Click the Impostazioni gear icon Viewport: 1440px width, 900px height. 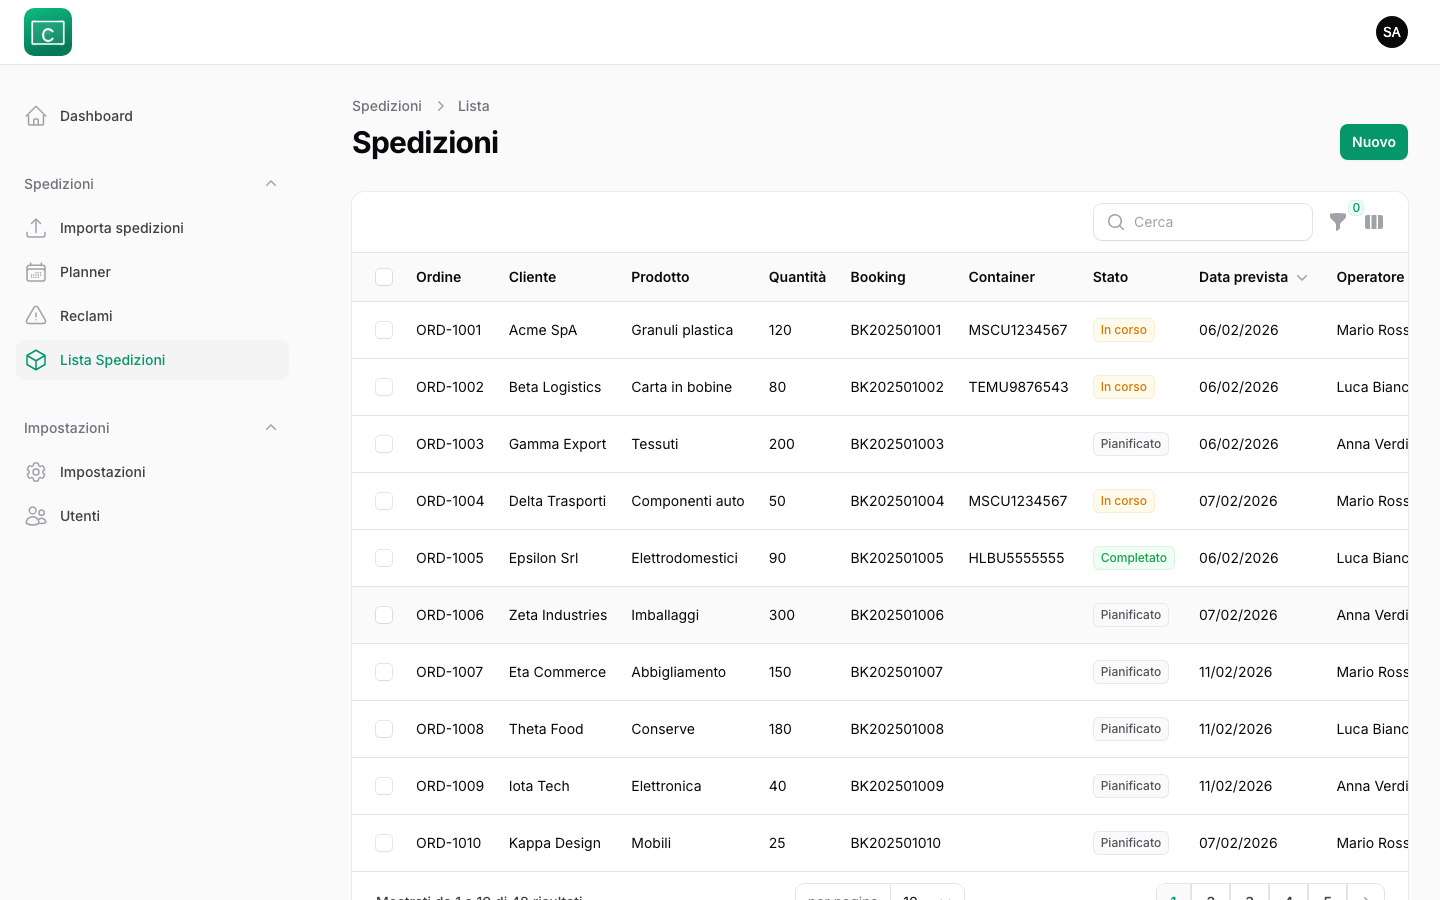pos(36,472)
